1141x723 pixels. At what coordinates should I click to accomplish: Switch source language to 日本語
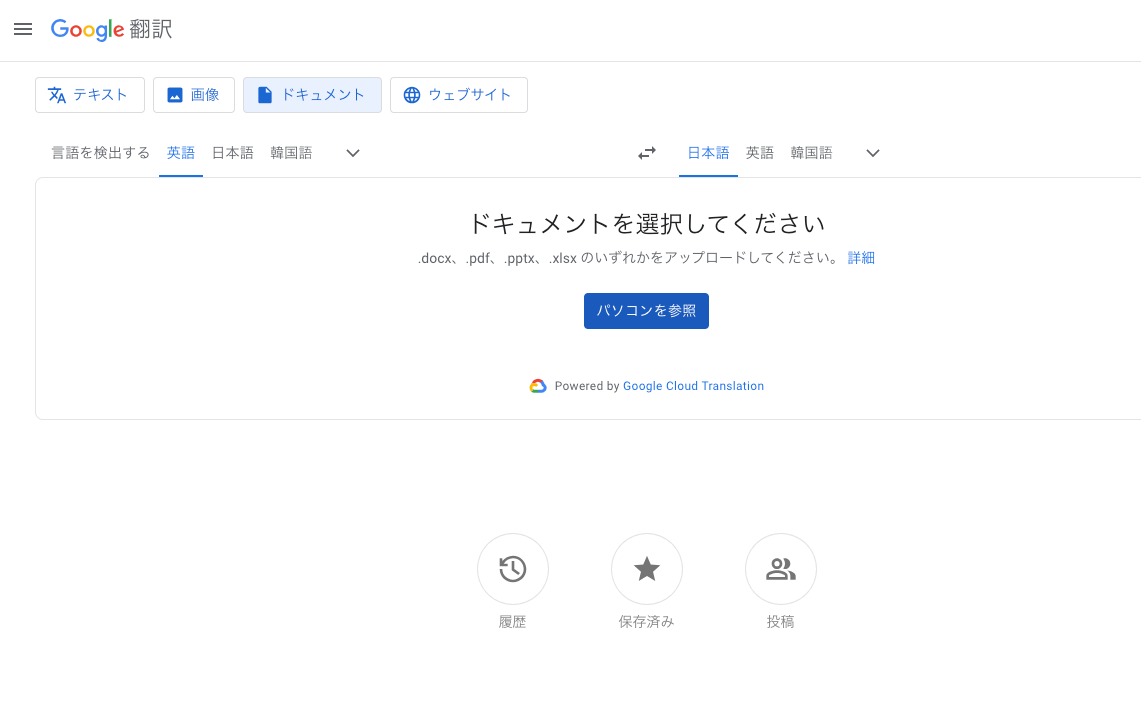232,152
